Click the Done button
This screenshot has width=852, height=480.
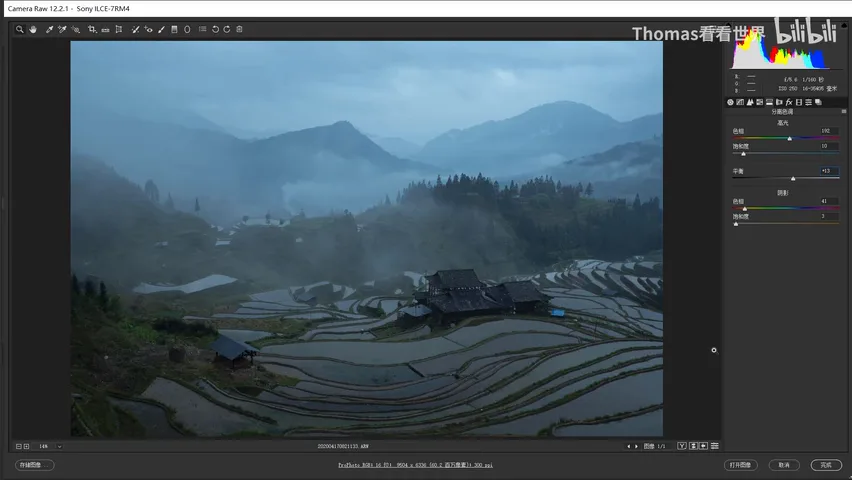click(826, 465)
